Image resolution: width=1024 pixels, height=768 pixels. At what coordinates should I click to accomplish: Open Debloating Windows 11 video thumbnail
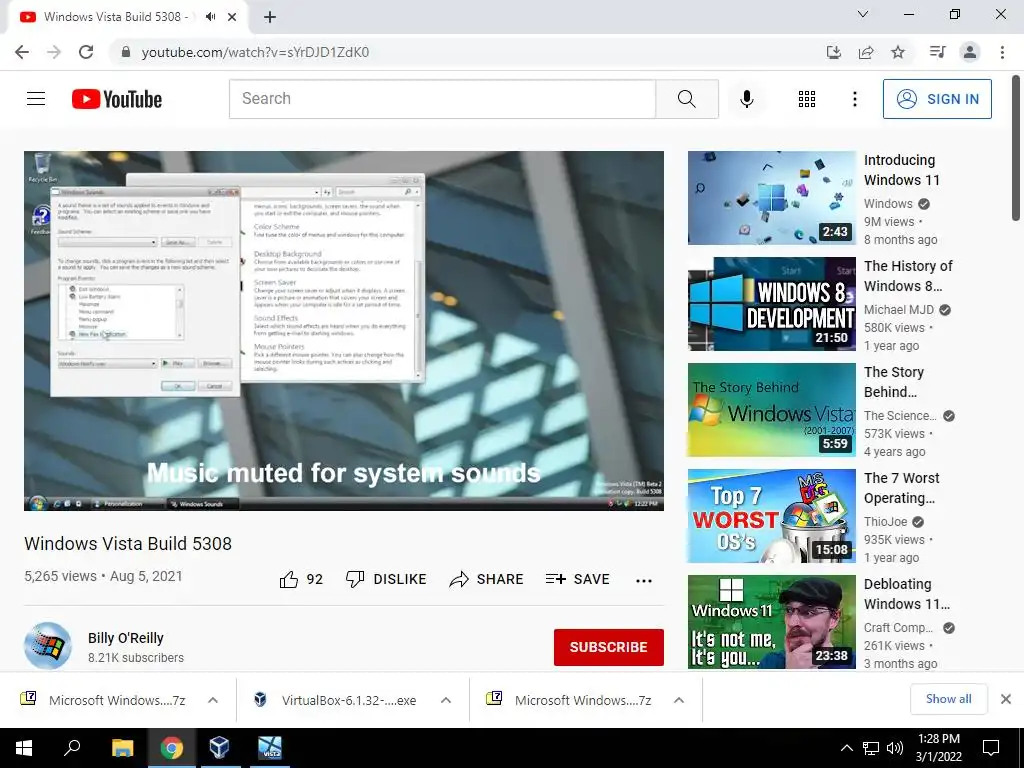click(x=771, y=622)
